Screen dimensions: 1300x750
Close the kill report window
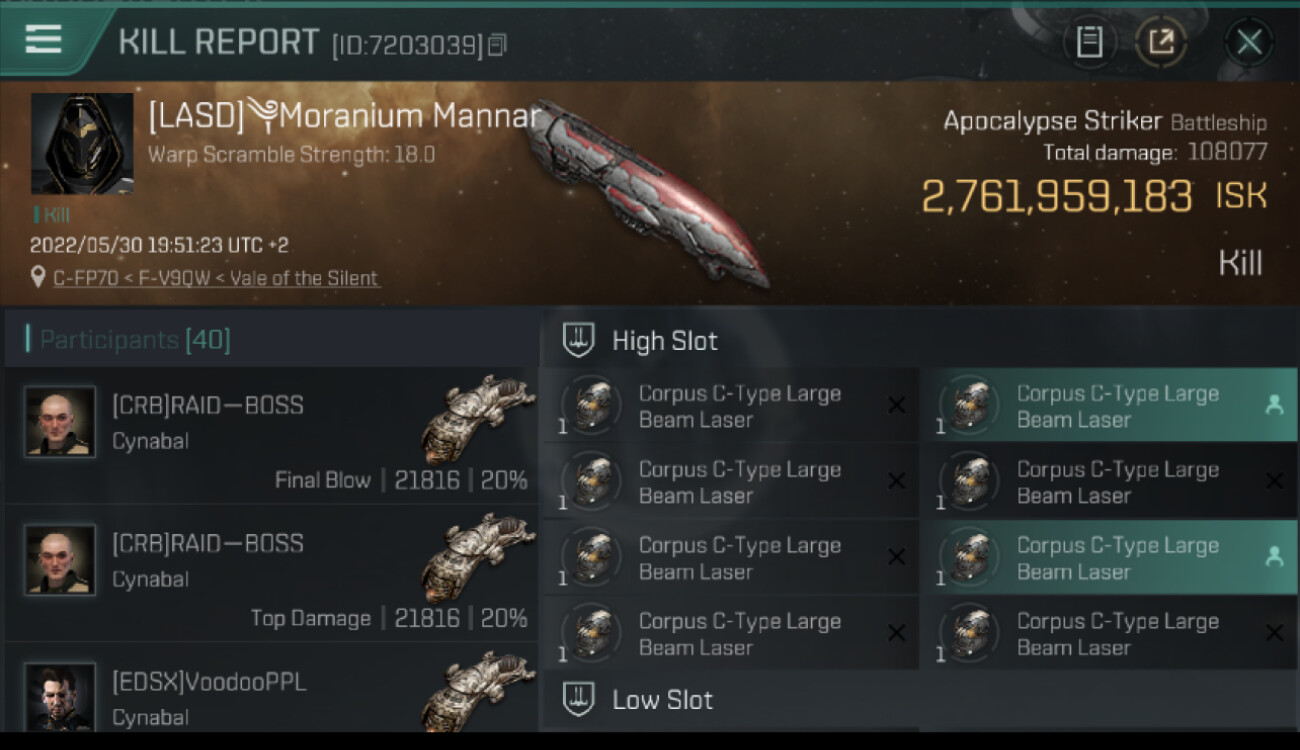(1249, 42)
